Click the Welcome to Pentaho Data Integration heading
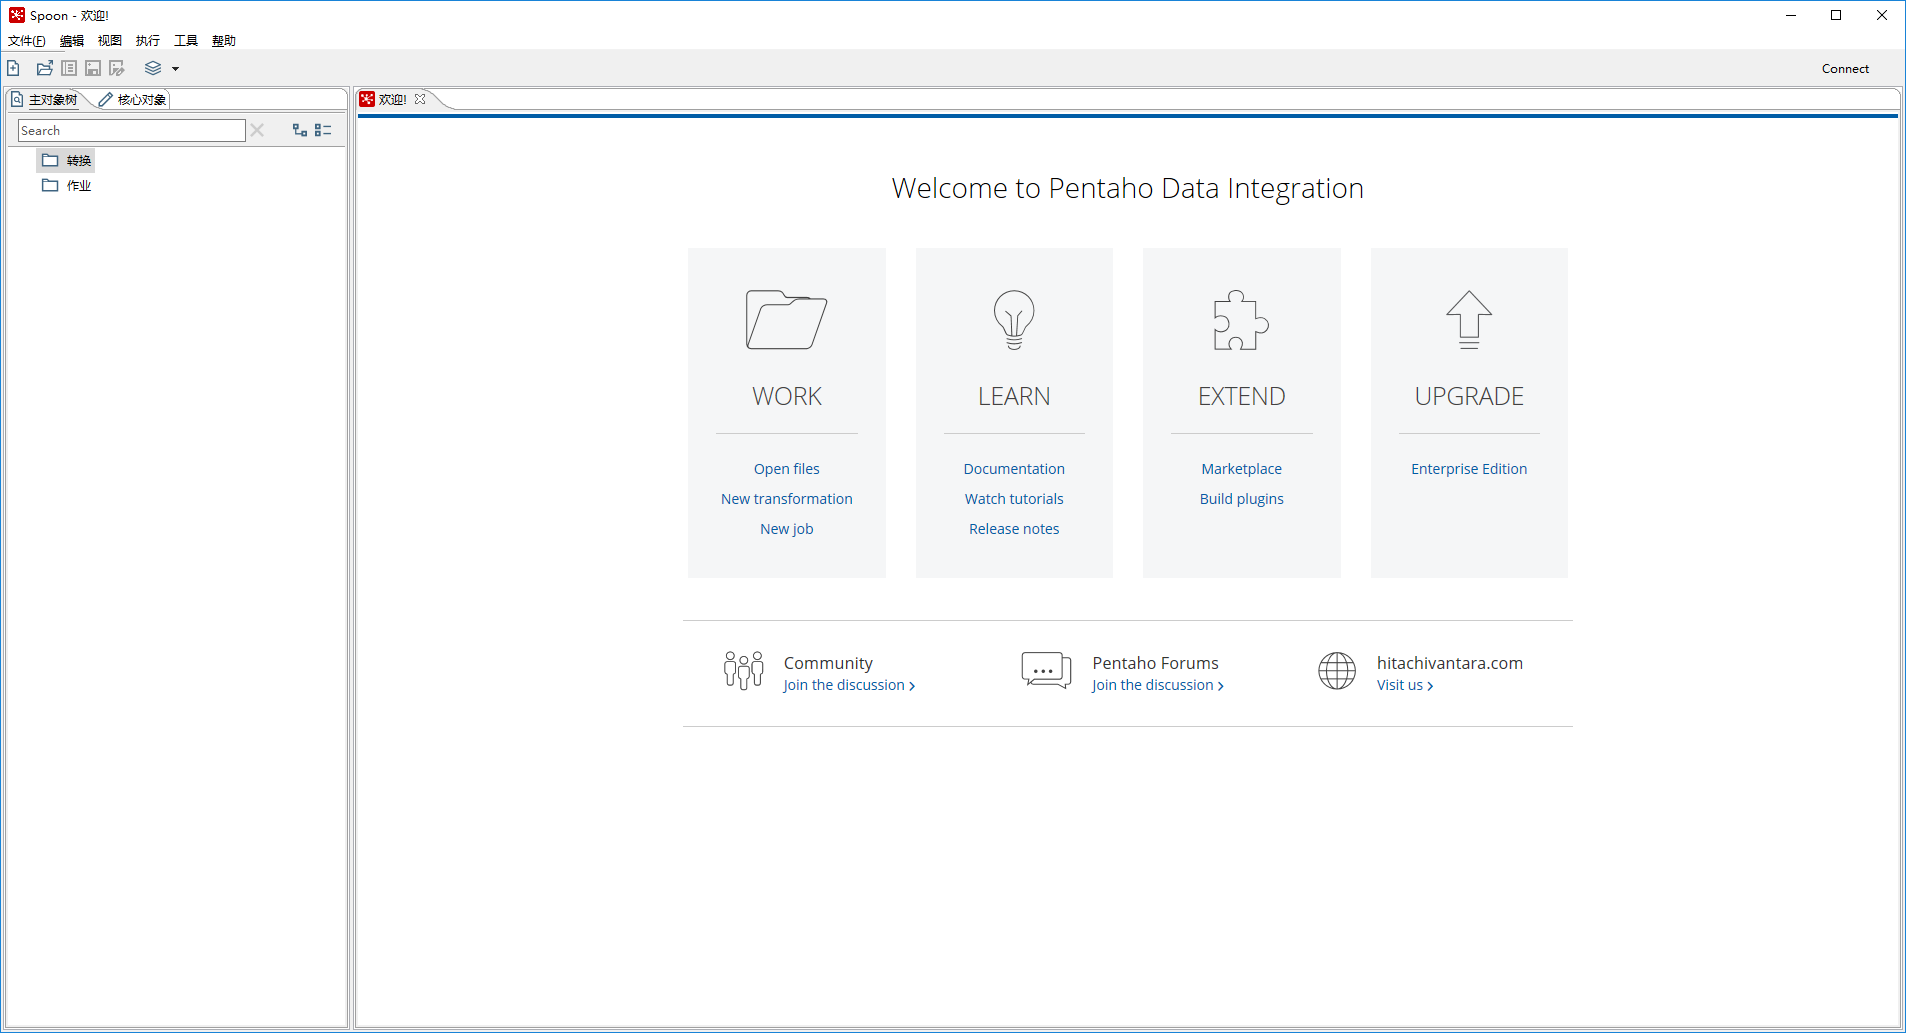The height and width of the screenshot is (1033, 1906). [x=1128, y=188]
